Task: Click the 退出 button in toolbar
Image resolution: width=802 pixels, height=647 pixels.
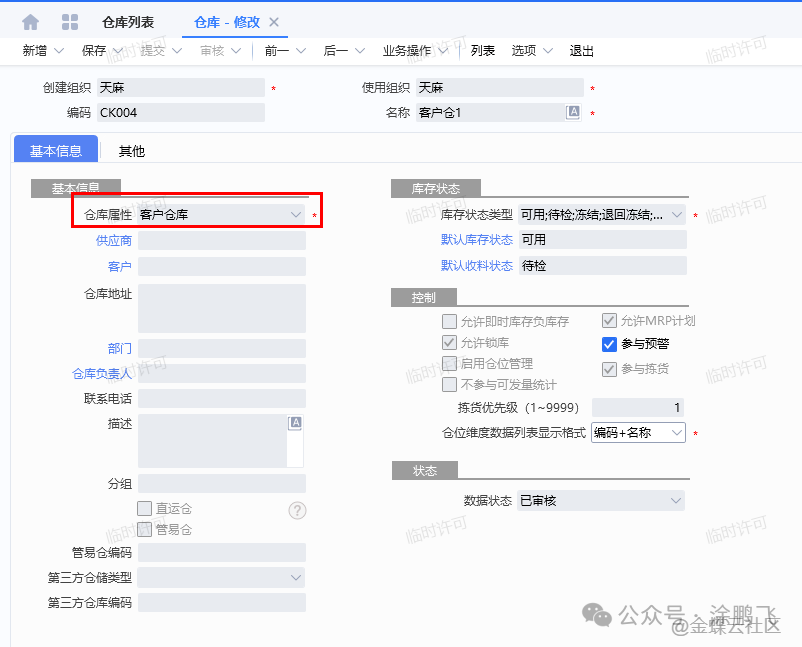Action: [581, 51]
